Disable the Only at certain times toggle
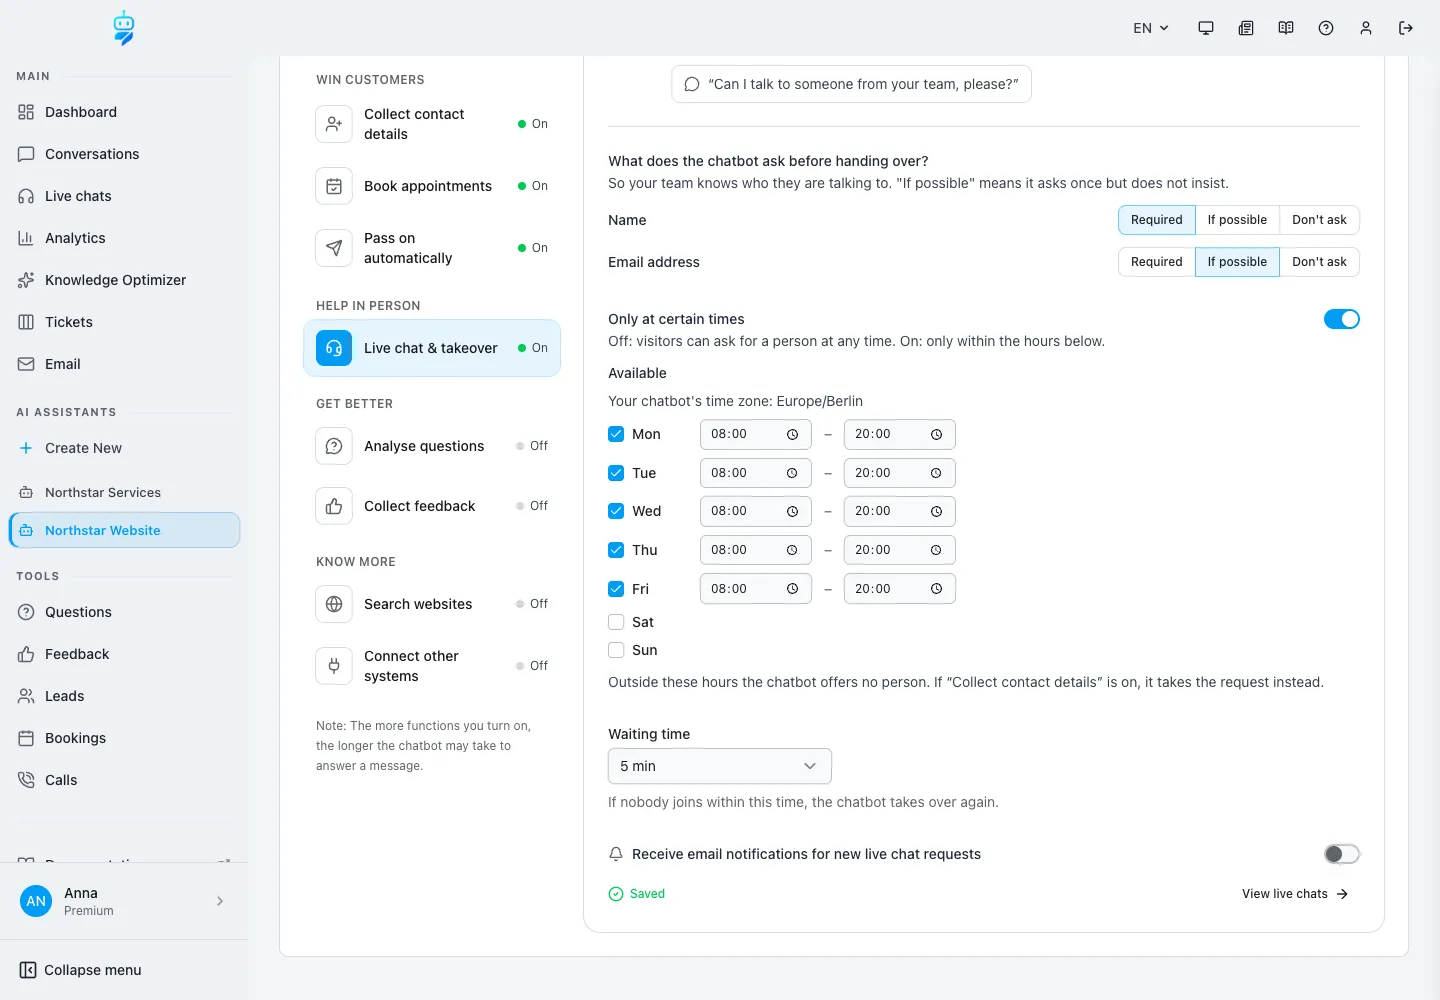 [x=1342, y=319]
